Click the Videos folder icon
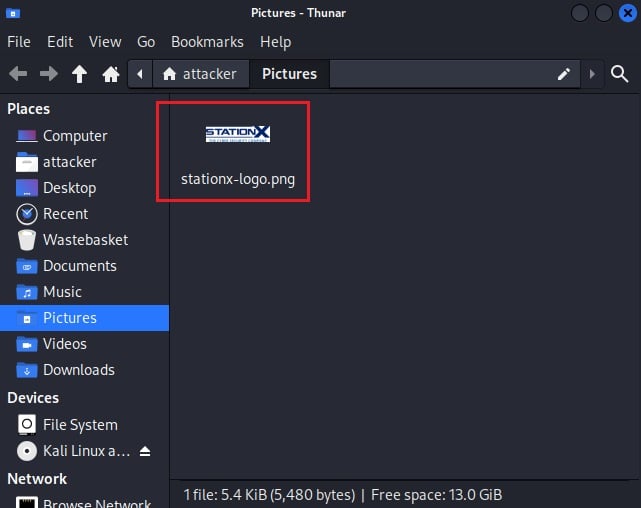The image size is (641, 508). pyautogui.click(x=27, y=344)
